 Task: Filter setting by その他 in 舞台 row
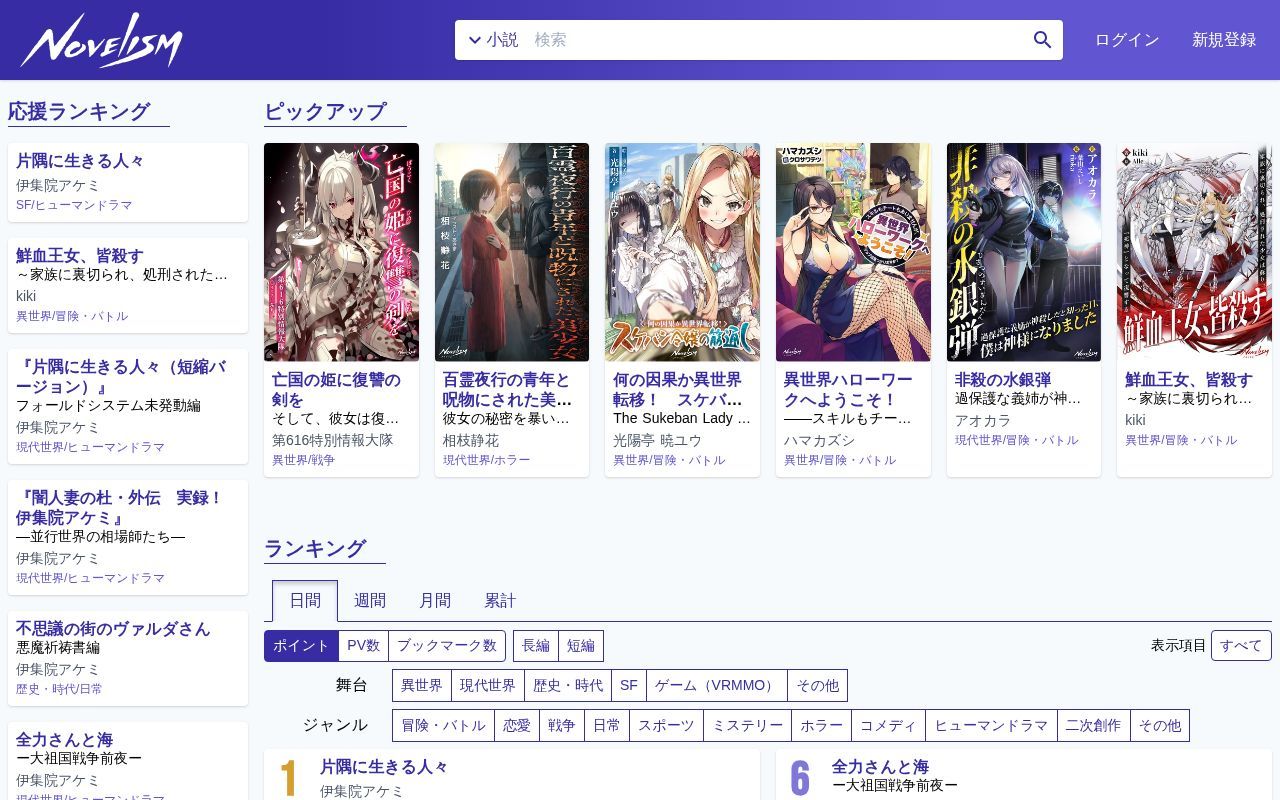coord(818,686)
